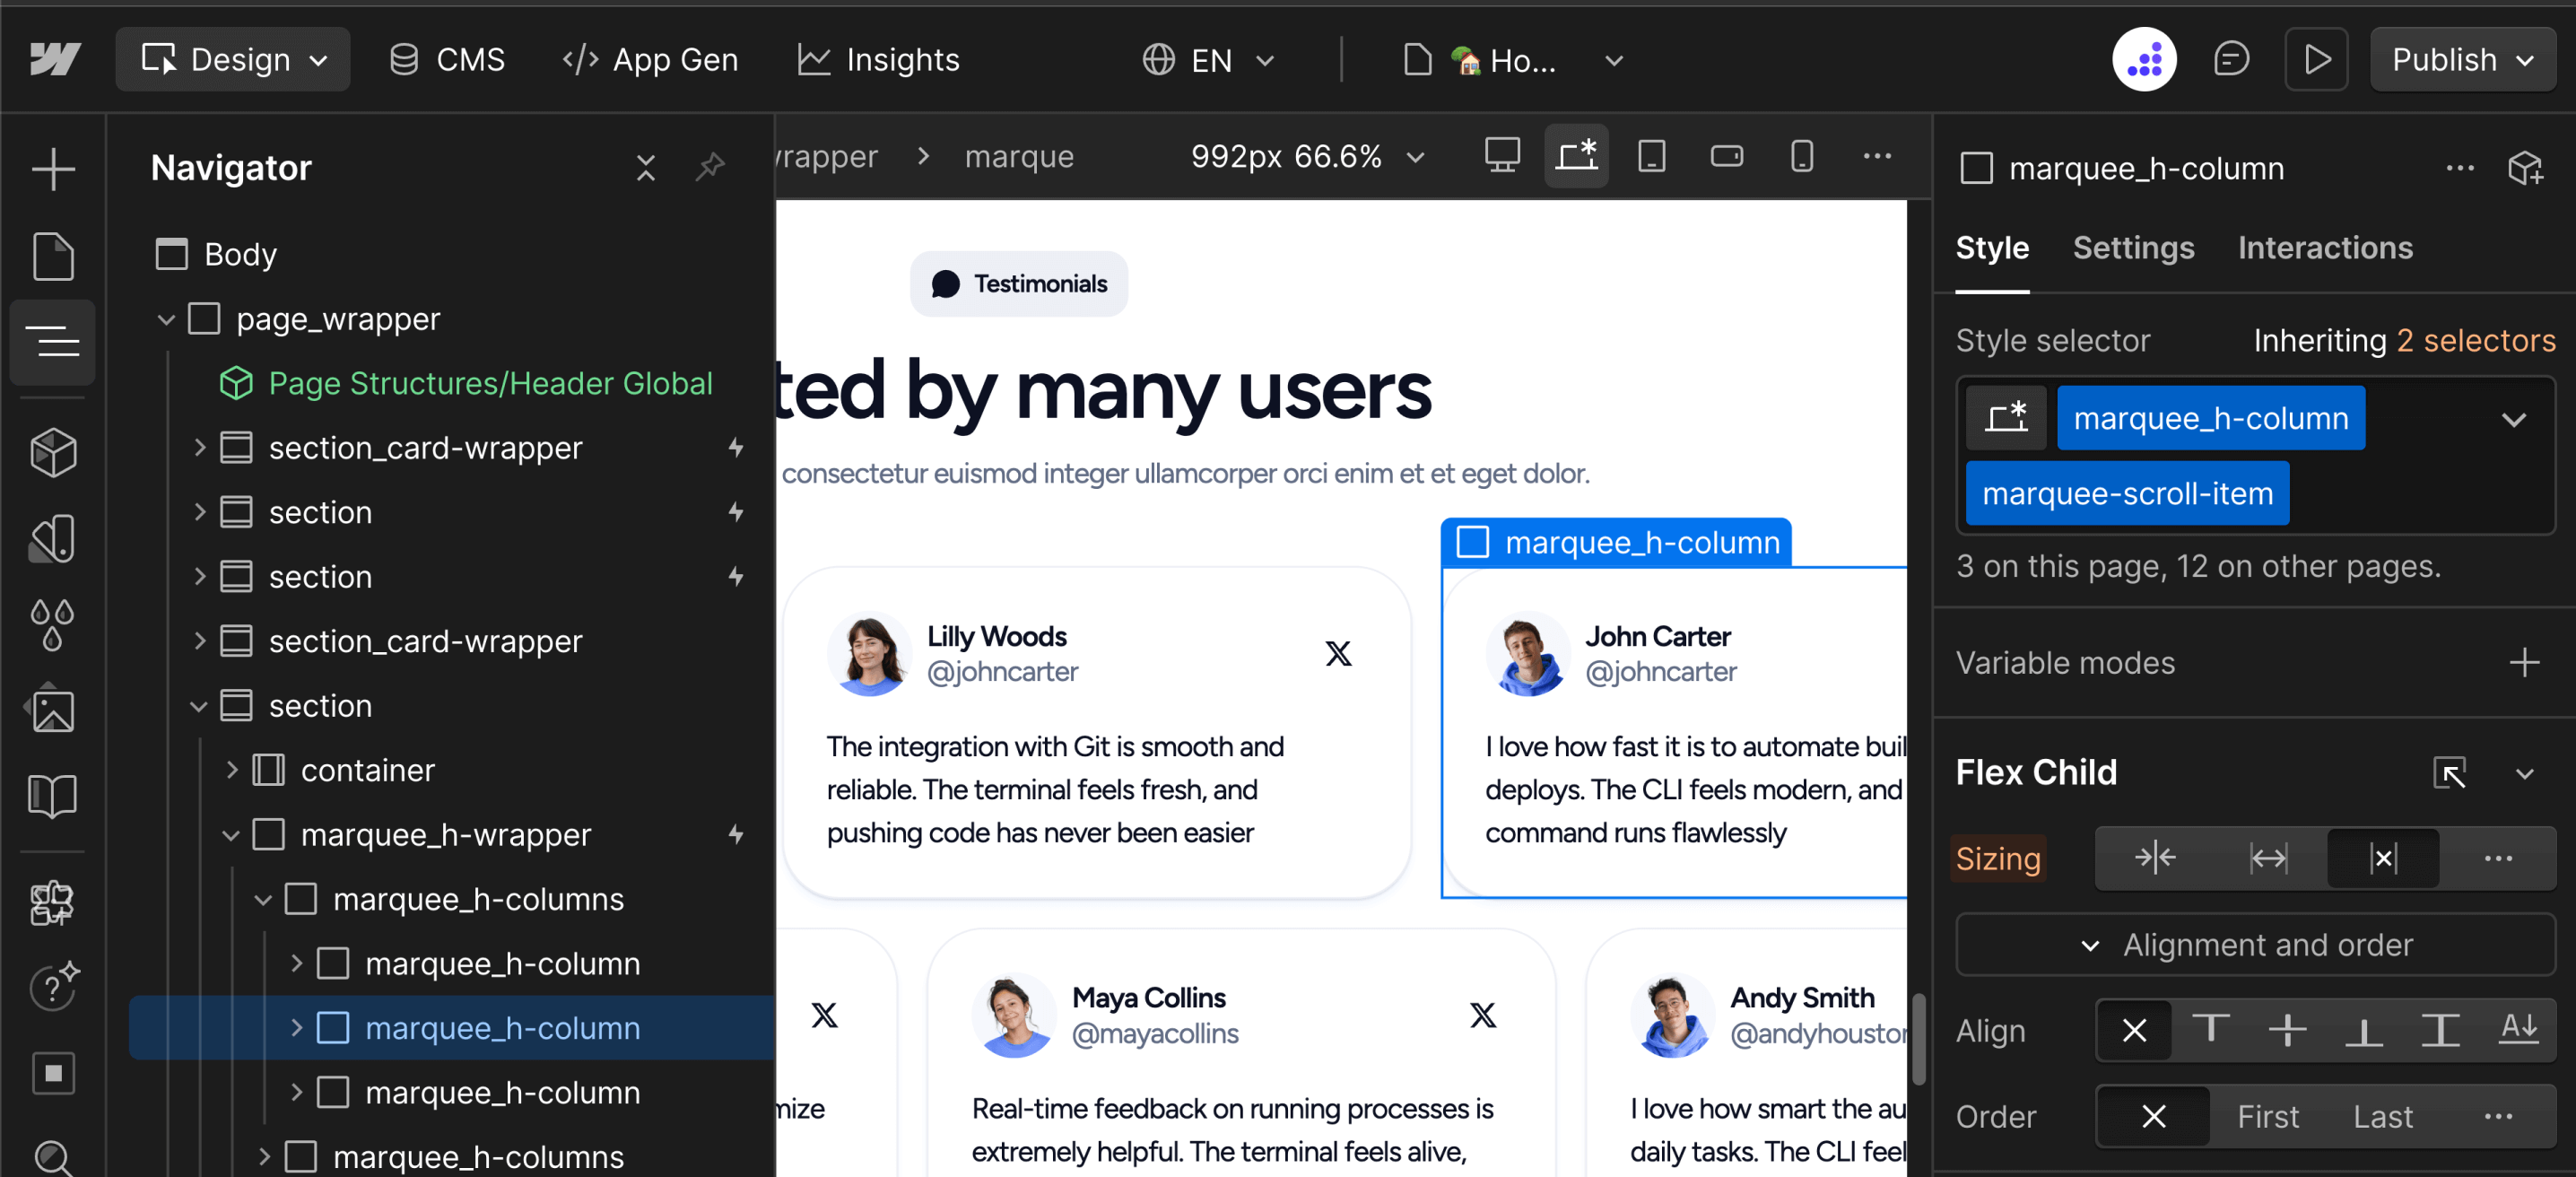Set align self to baseline
Image resolution: width=2576 pixels, height=1177 pixels.
pyautogui.click(x=2518, y=1031)
